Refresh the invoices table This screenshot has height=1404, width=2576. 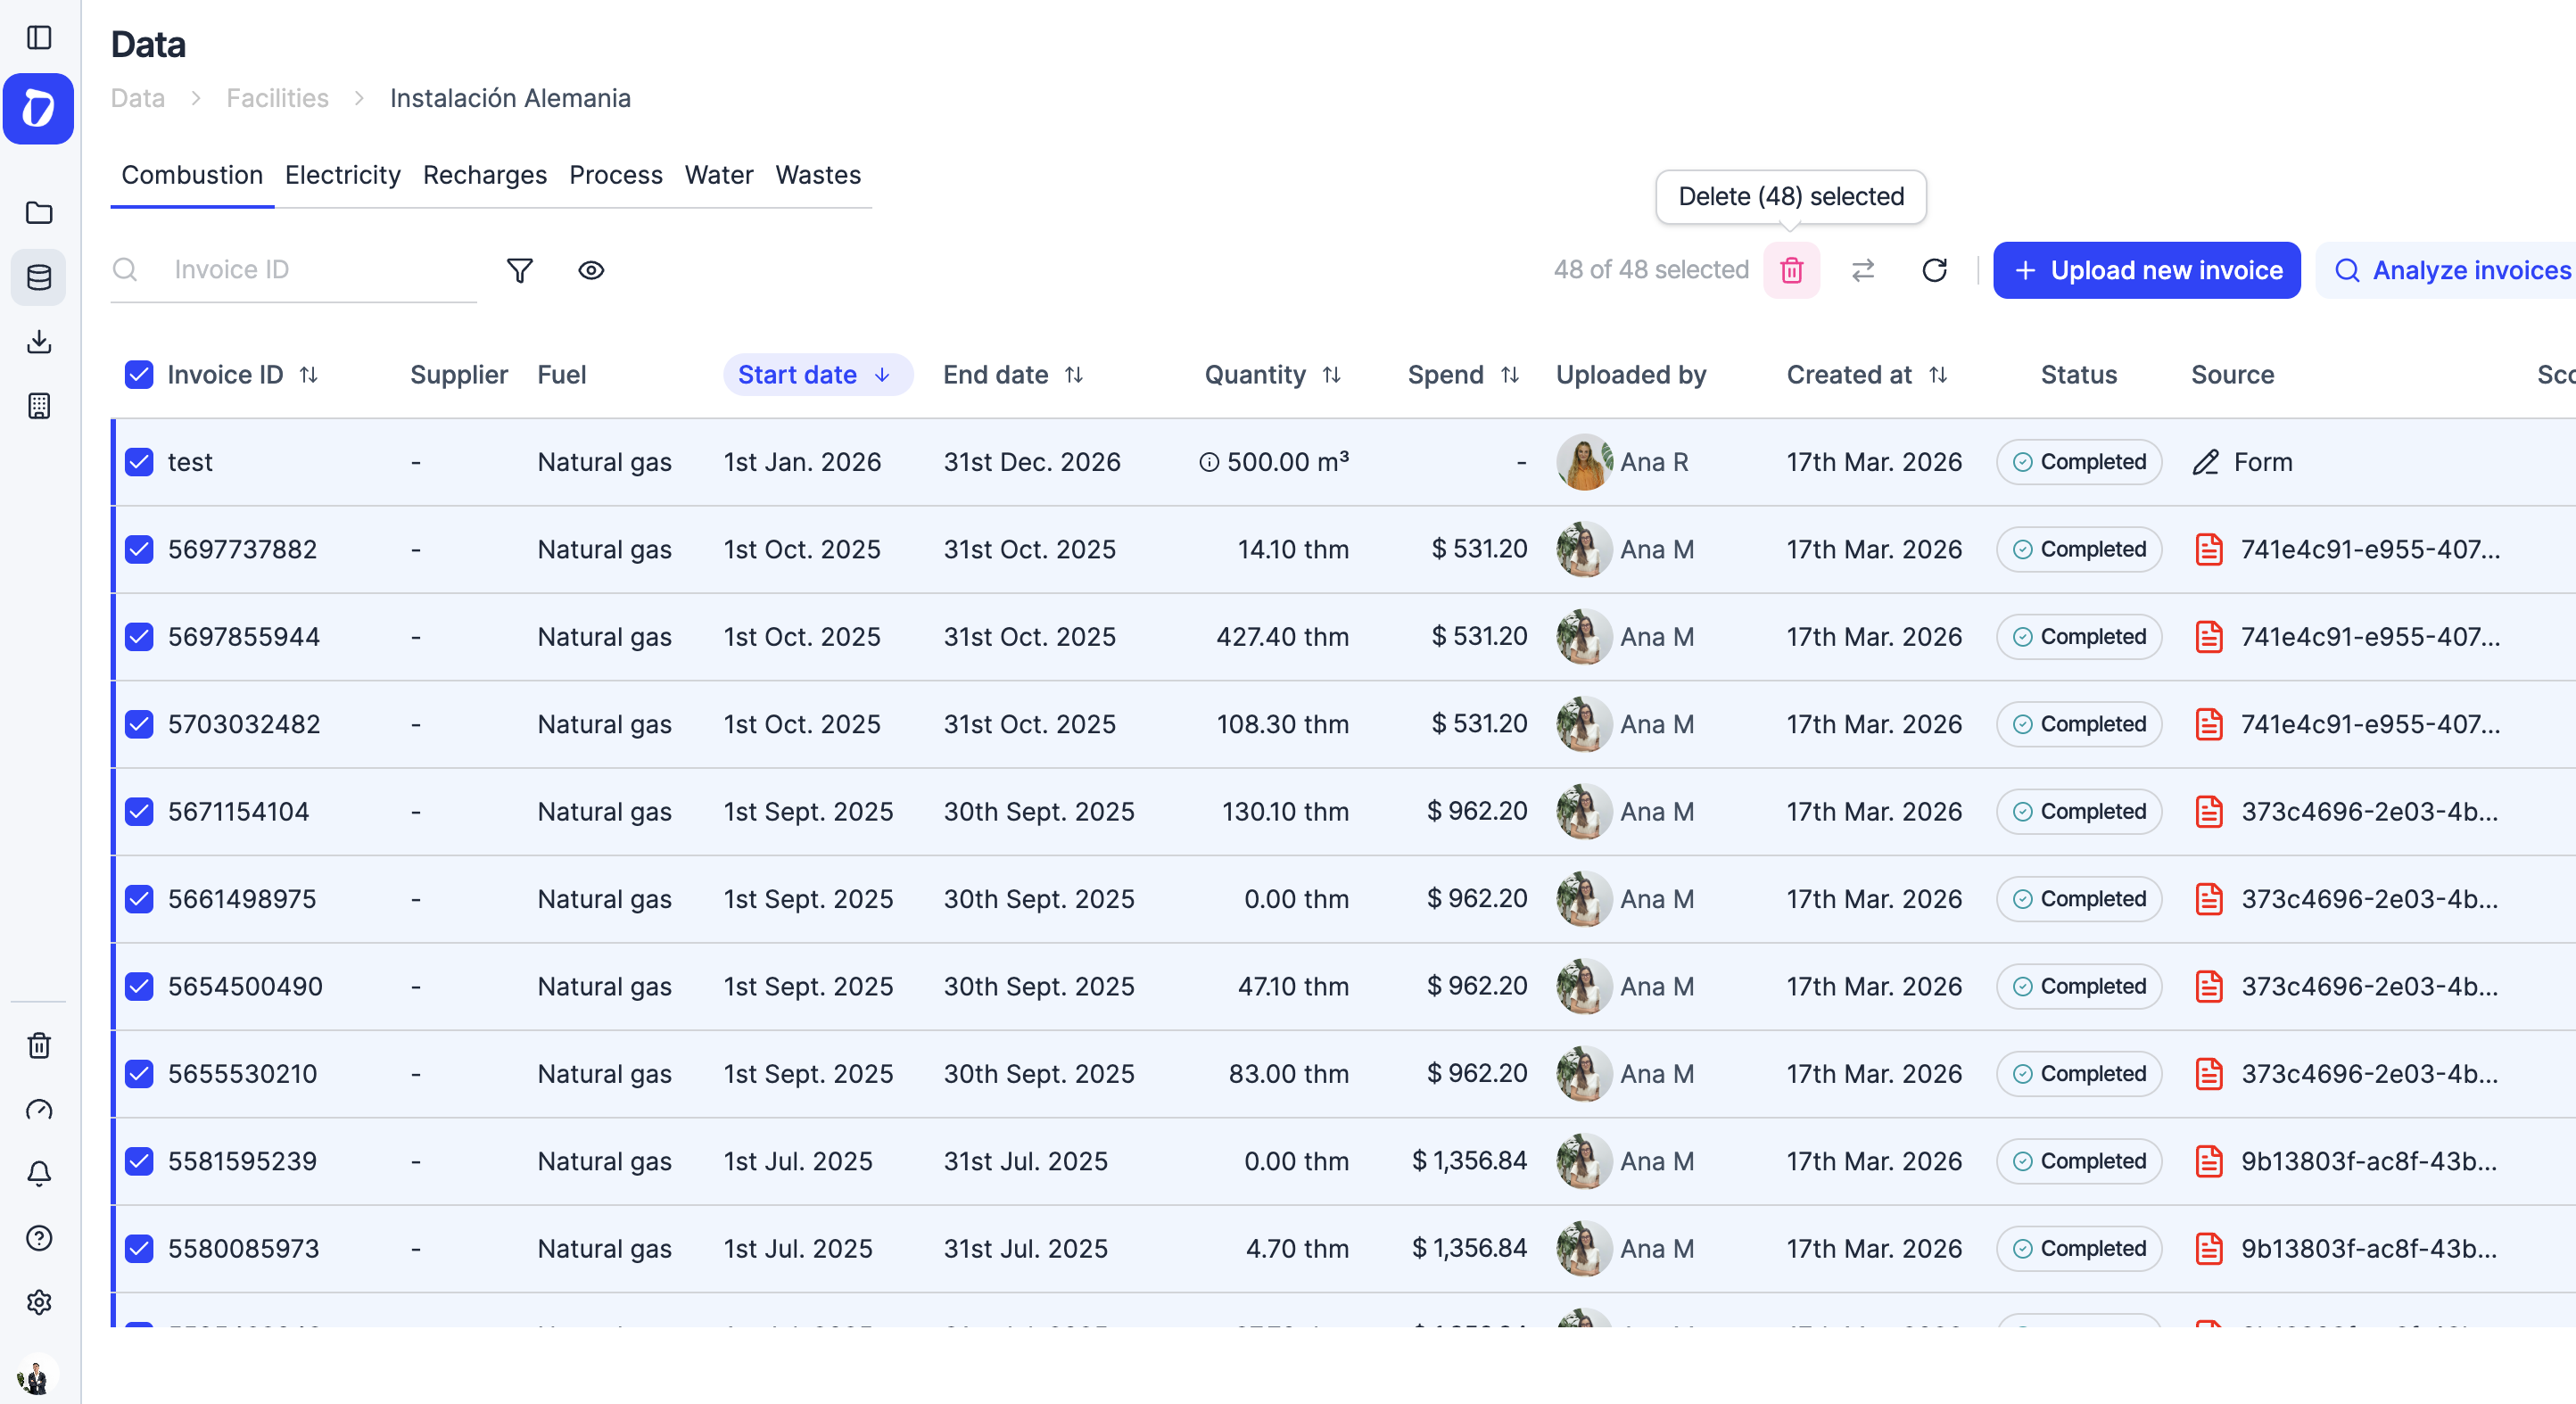[x=1935, y=270]
